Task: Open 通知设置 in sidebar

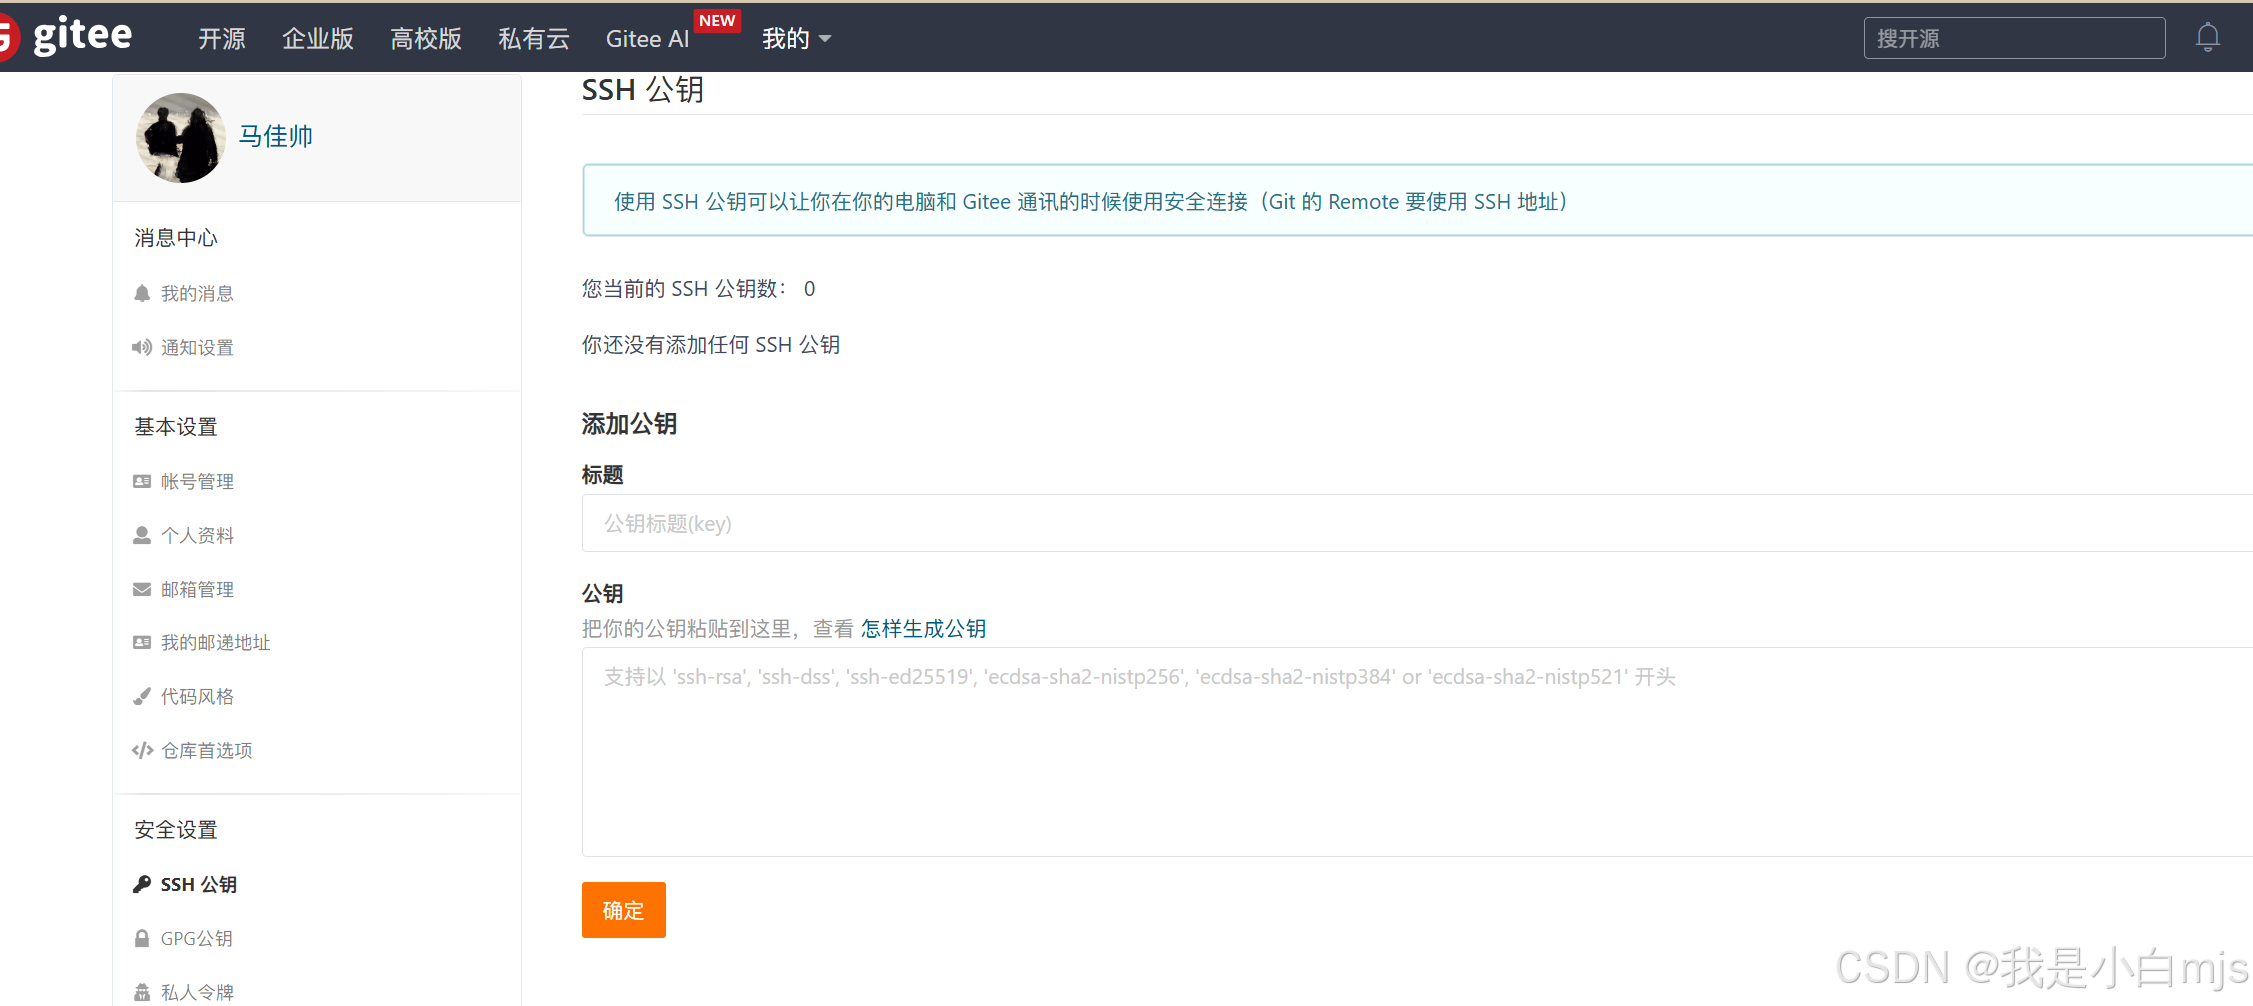Action: pyautogui.click(x=197, y=347)
